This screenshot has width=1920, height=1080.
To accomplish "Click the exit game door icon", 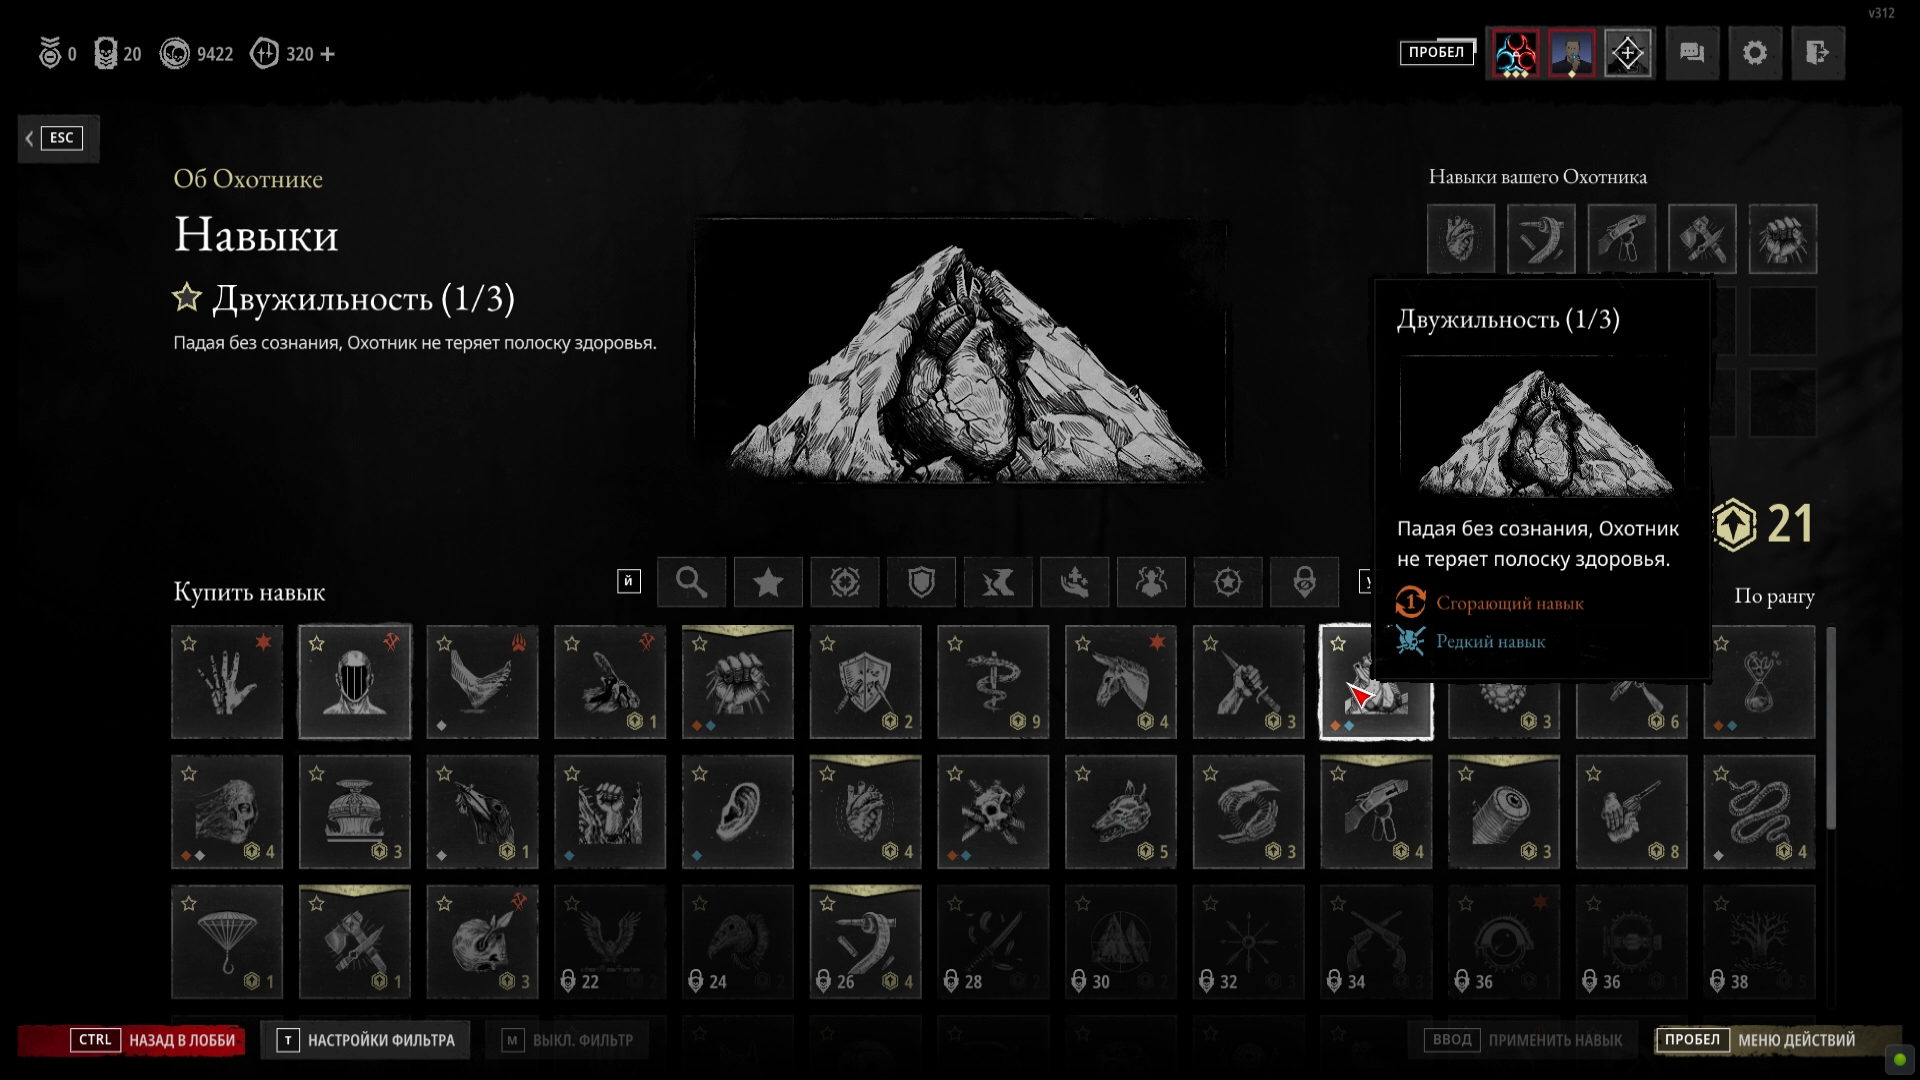I will [x=1817, y=53].
